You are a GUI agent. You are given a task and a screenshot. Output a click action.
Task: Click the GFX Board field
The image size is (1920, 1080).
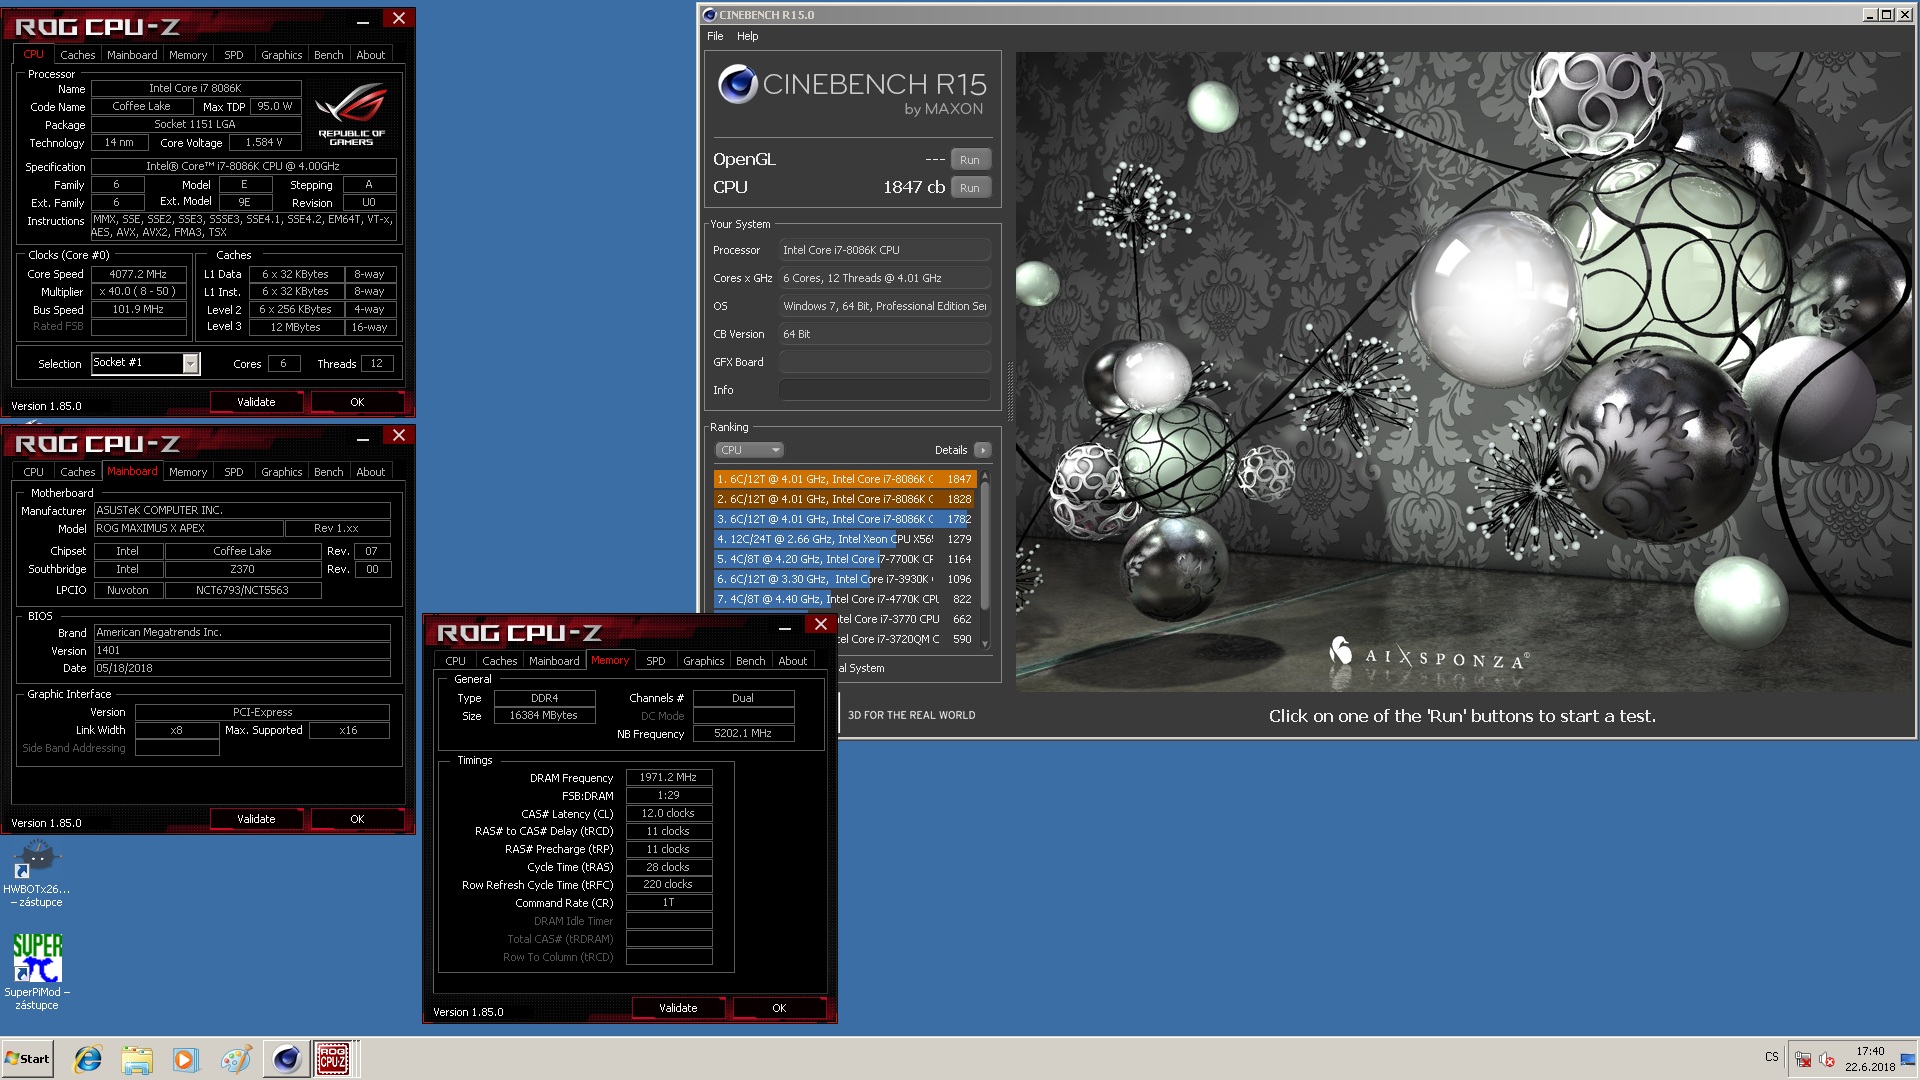pos(885,362)
